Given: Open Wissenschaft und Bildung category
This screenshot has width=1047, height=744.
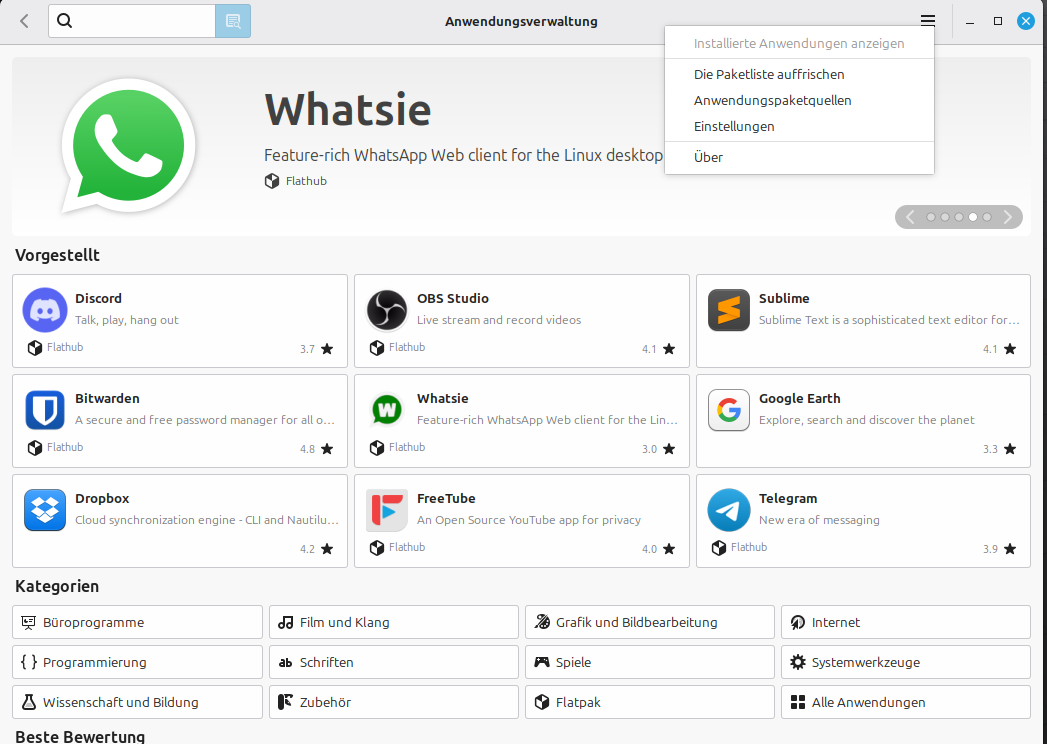Looking at the screenshot, I should pyautogui.click(x=137, y=703).
